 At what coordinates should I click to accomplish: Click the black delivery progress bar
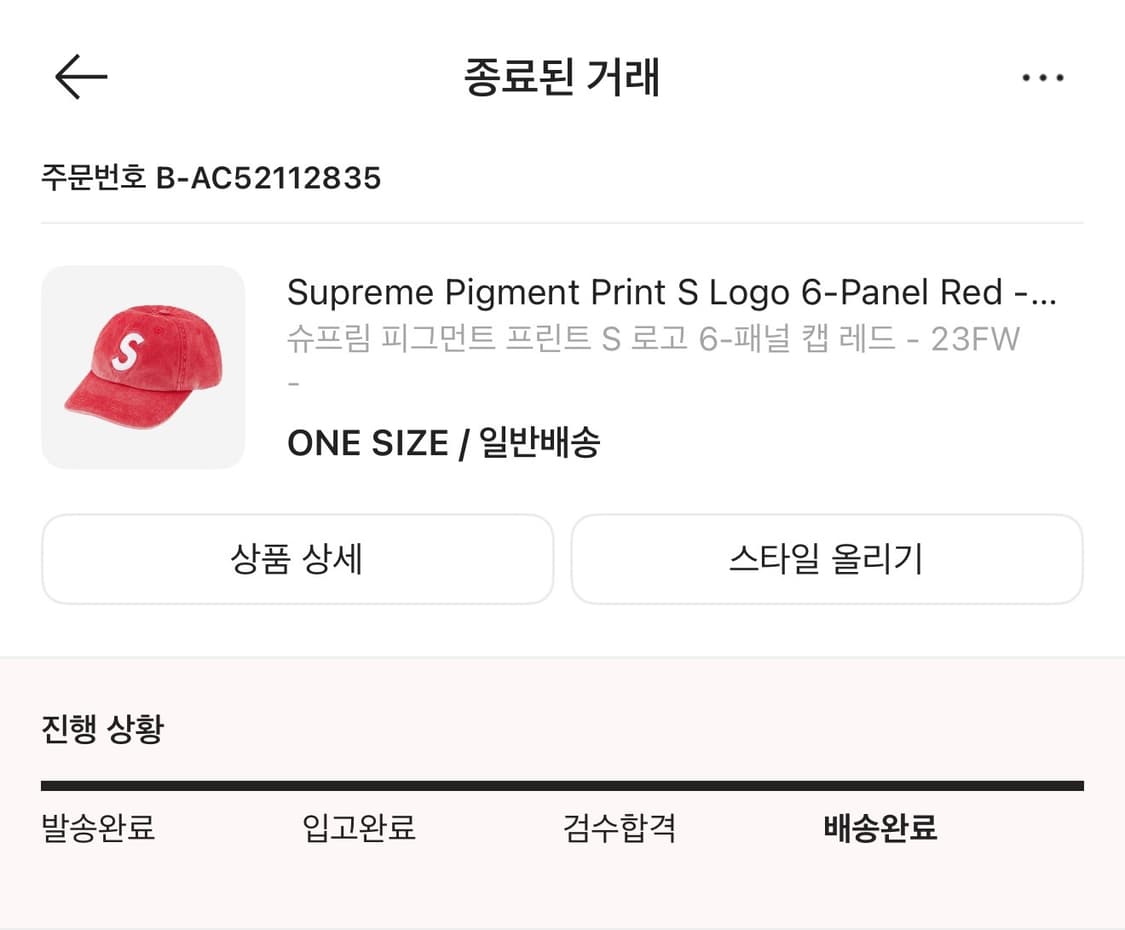[x=562, y=786]
